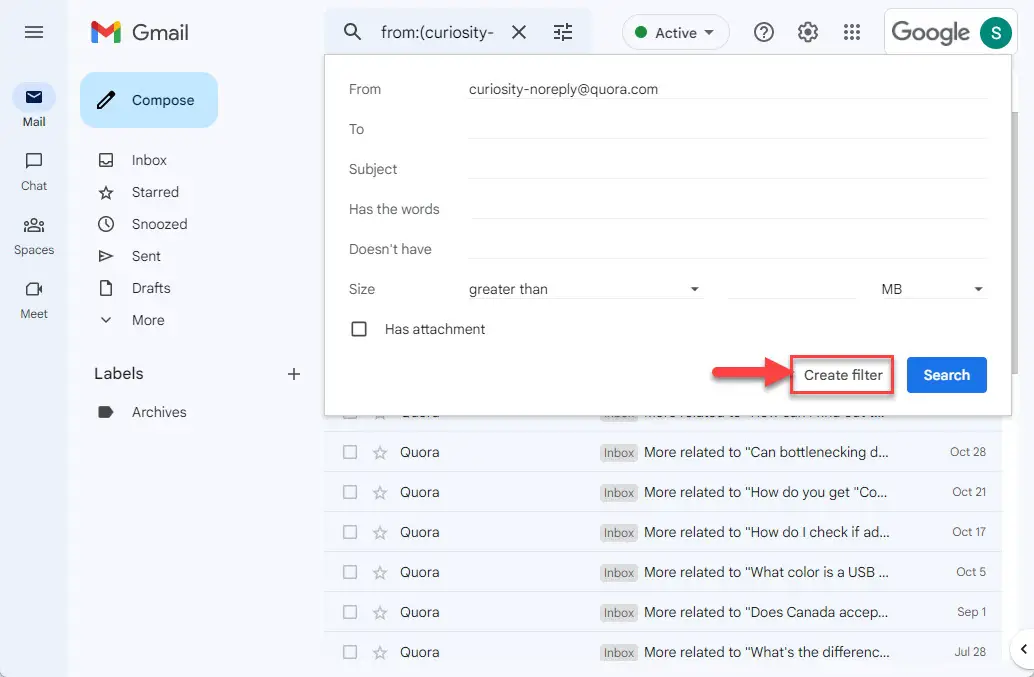Open the main menu hamburger icon
Viewport: 1034px width, 677px height.
(x=34, y=32)
